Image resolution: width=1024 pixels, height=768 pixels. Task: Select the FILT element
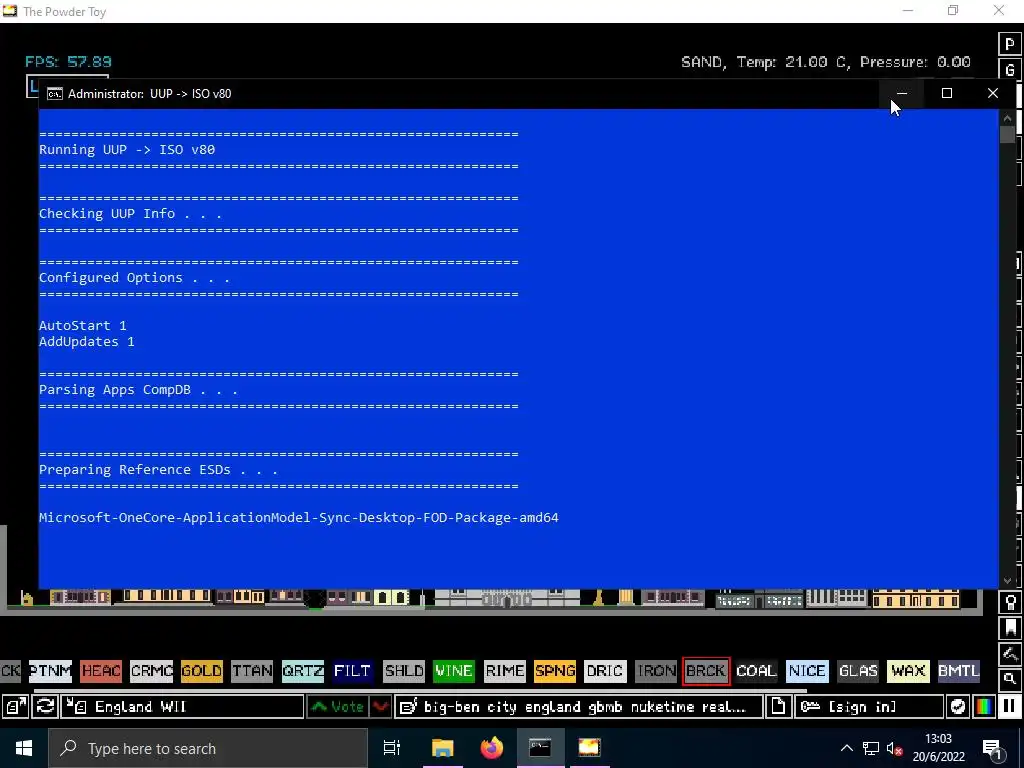click(x=353, y=671)
